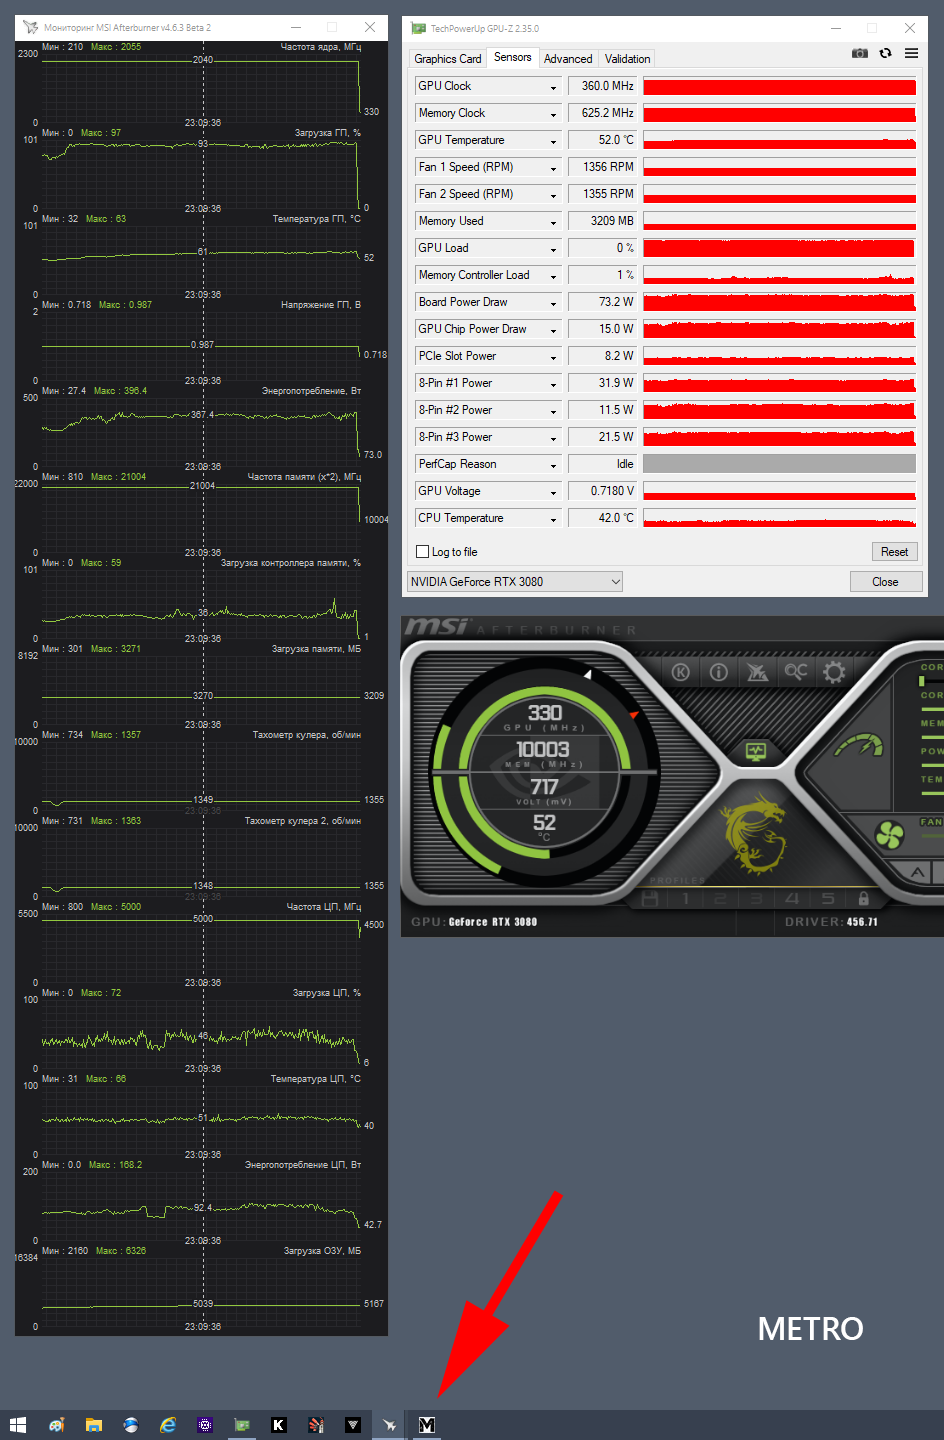Click PerfCap Reason gray status bar
This screenshot has height=1440, width=944.
click(779, 464)
